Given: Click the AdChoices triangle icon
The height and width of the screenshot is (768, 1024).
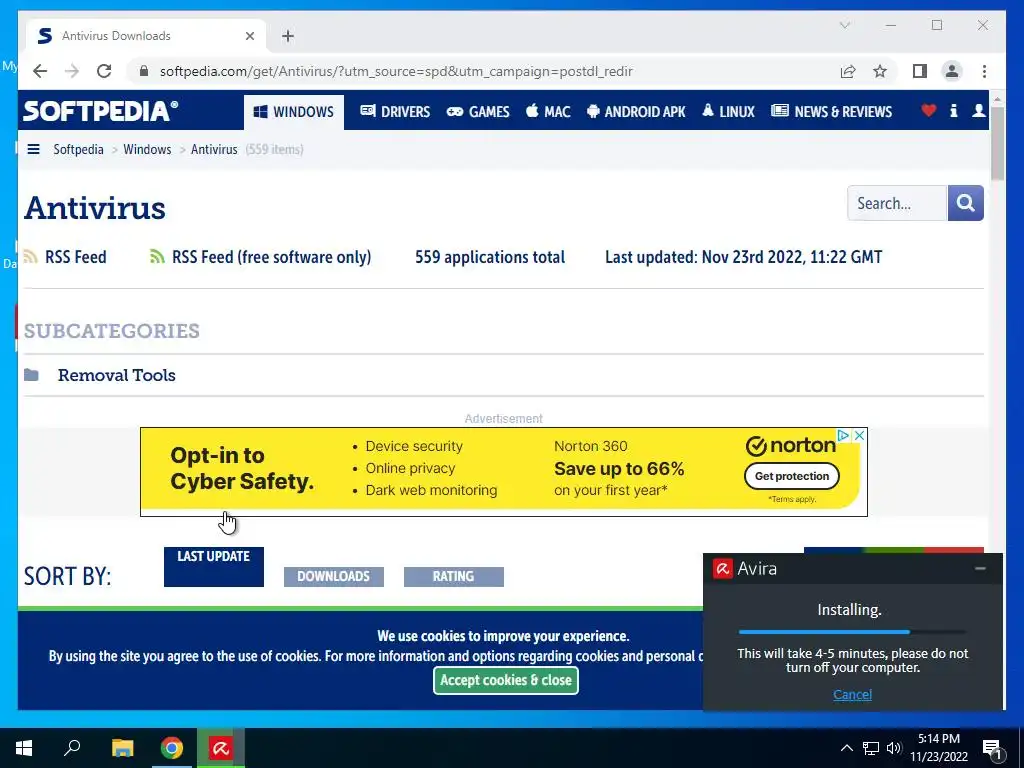Looking at the screenshot, I should (x=843, y=435).
